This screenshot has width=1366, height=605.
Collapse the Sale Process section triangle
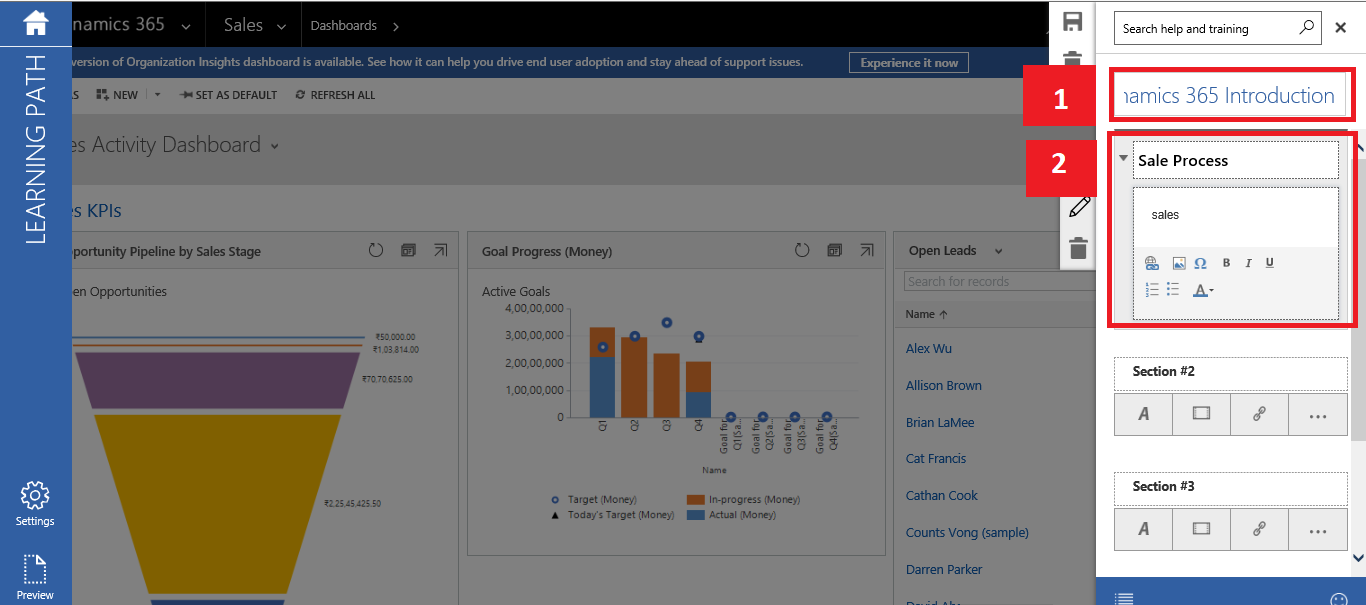[1123, 158]
